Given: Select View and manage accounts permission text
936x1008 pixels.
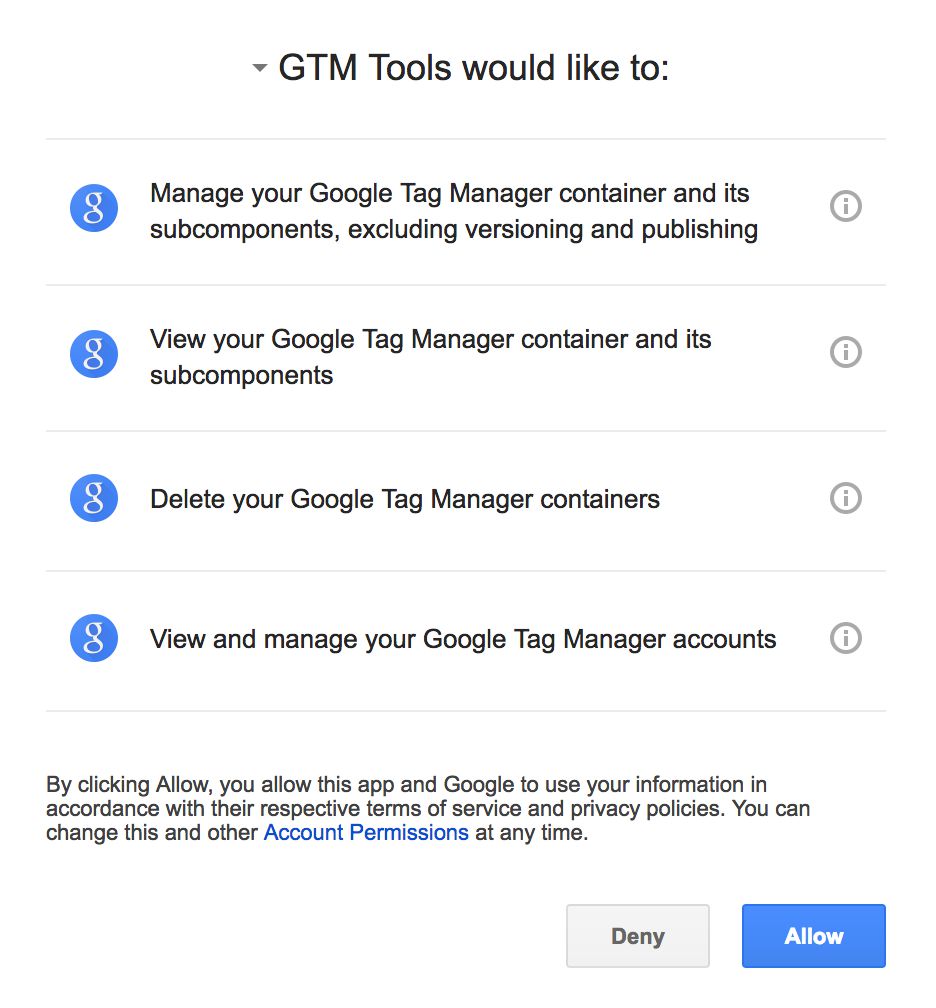Looking at the screenshot, I should point(463,640).
